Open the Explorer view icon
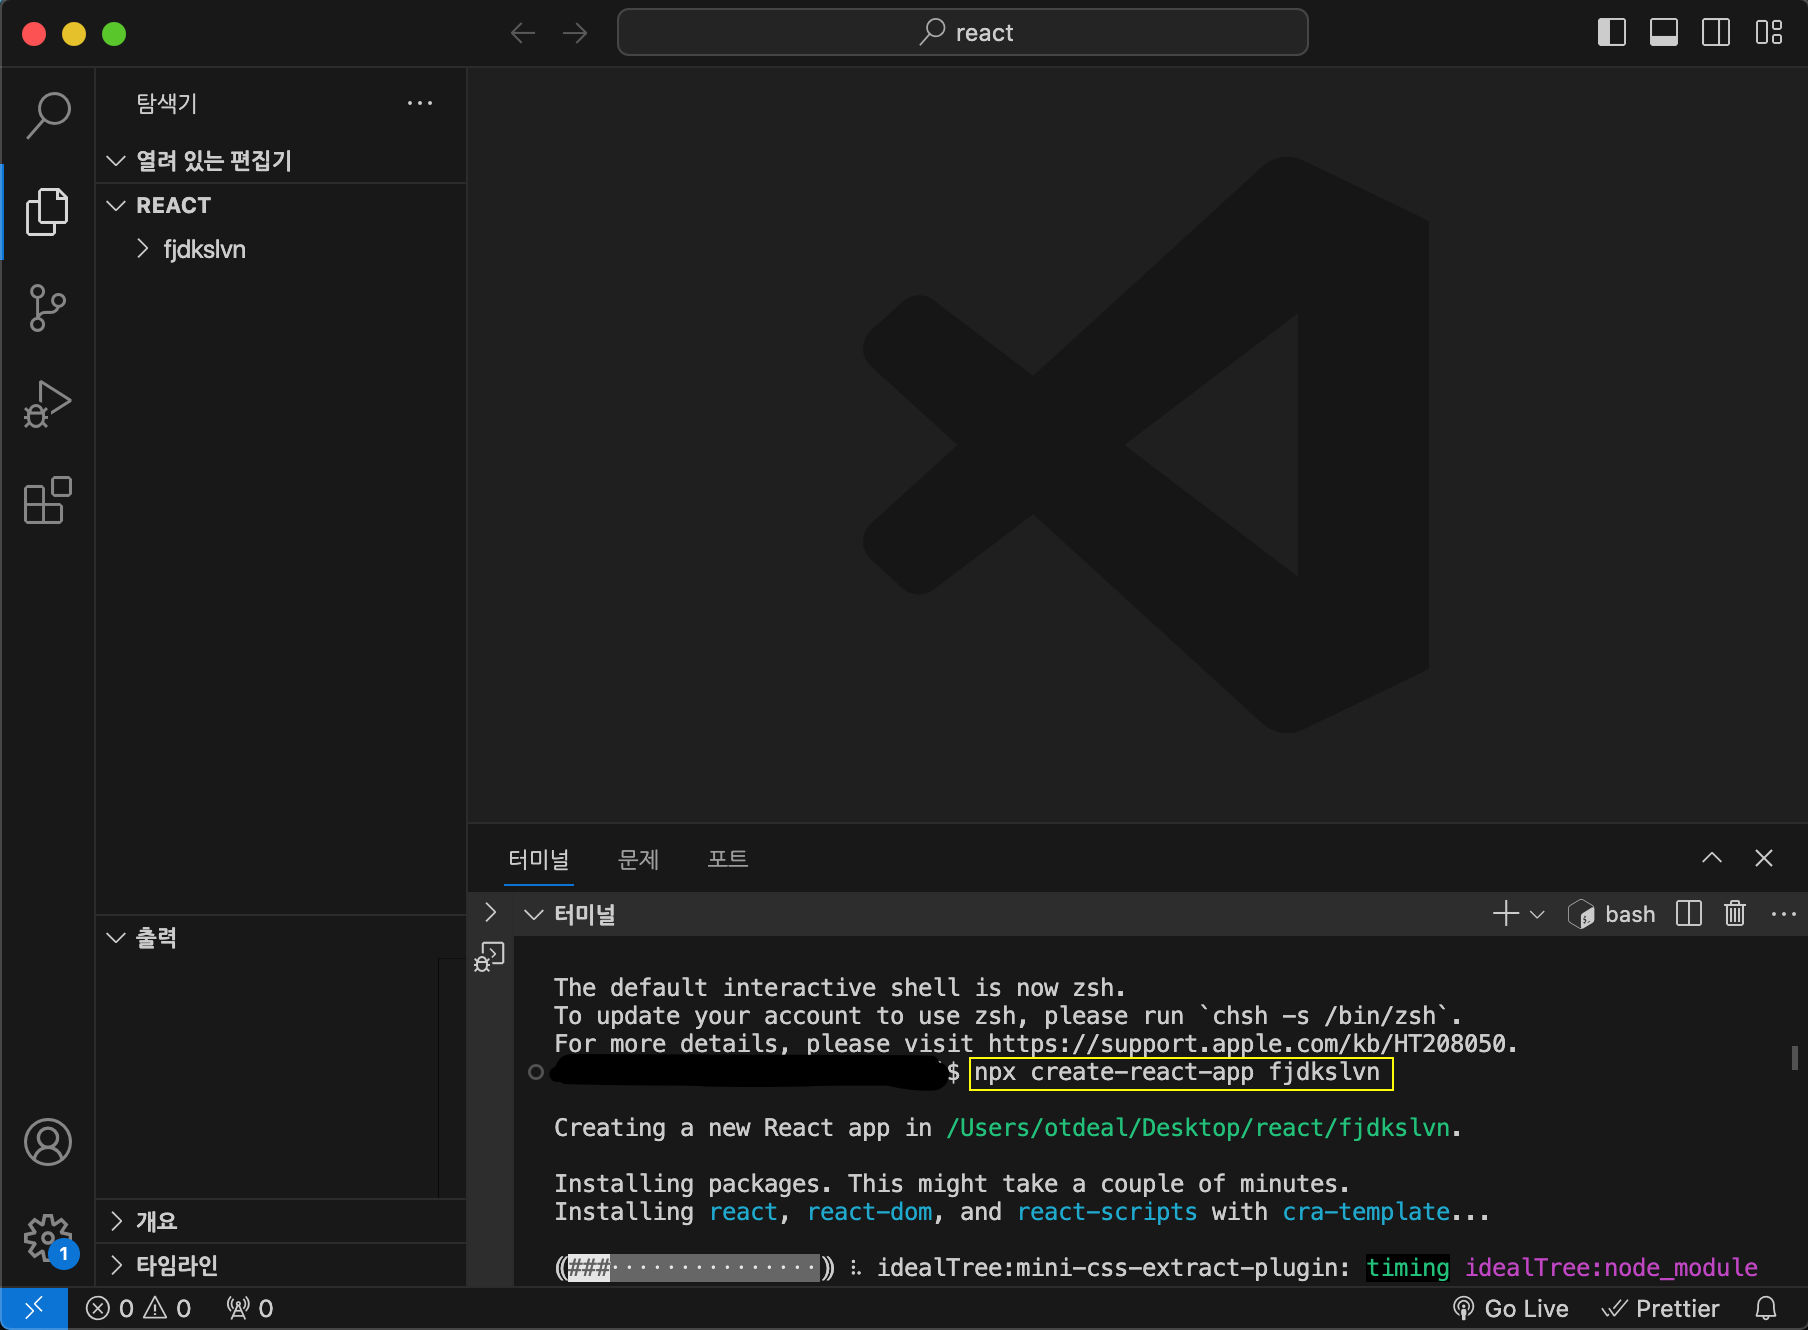 [x=48, y=212]
